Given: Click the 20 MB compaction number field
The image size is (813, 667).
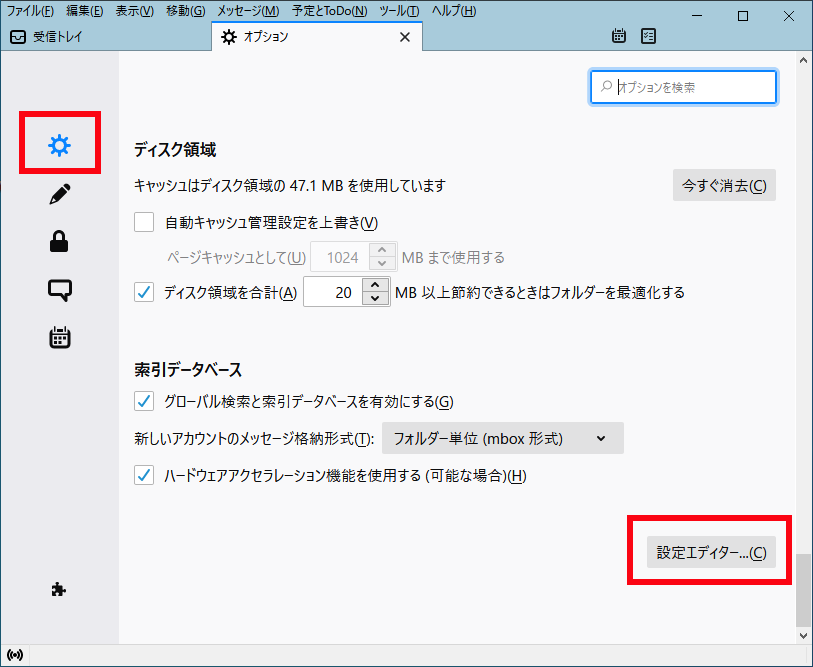Looking at the screenshot, I should click(333, 292).
